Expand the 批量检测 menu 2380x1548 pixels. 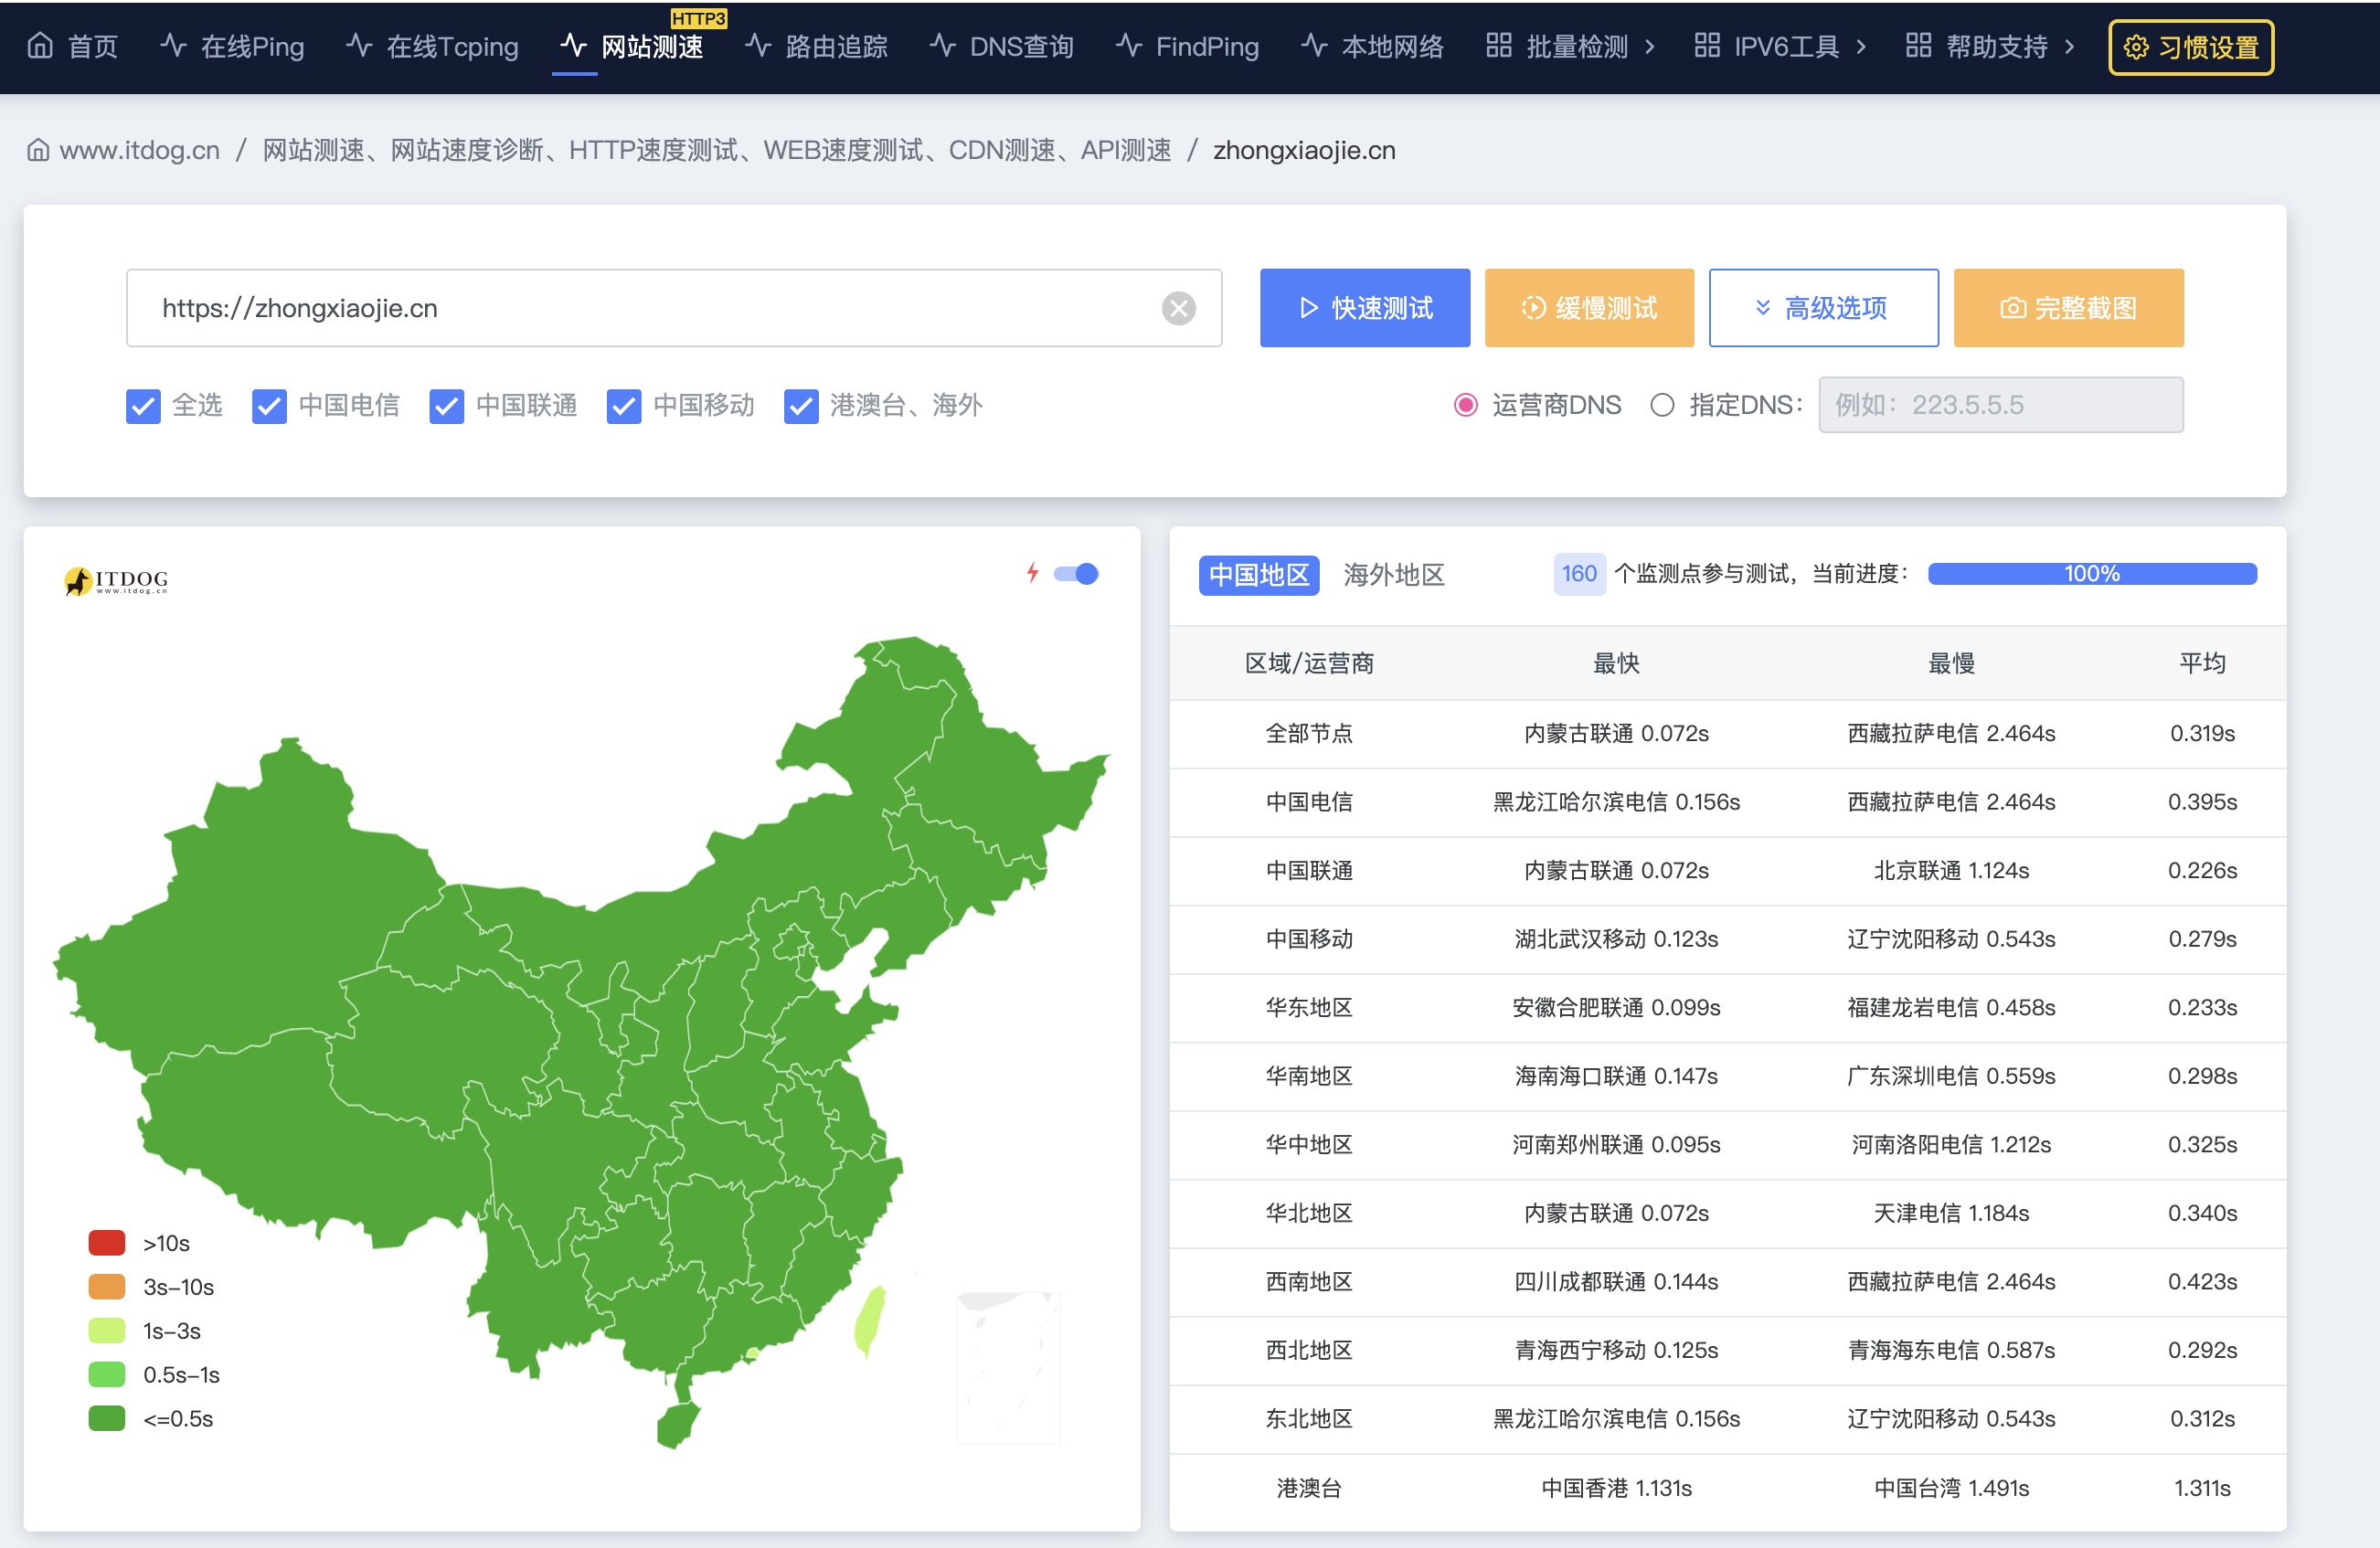click(1575, 46)
